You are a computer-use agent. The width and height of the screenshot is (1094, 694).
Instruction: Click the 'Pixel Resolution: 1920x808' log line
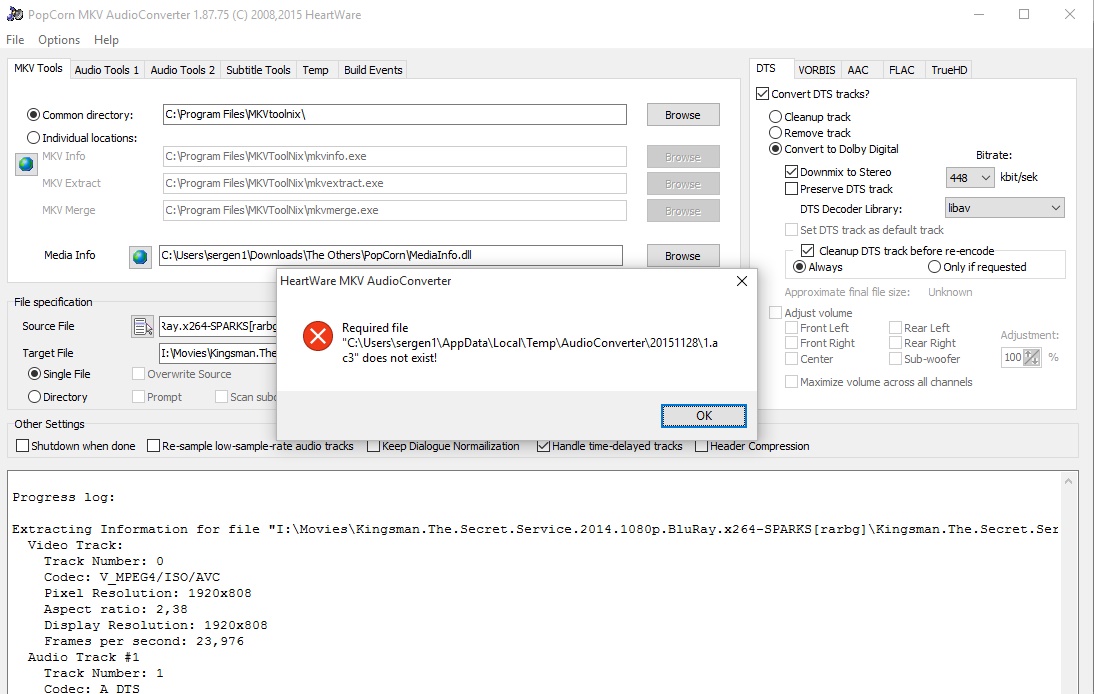tap(148, 594)
